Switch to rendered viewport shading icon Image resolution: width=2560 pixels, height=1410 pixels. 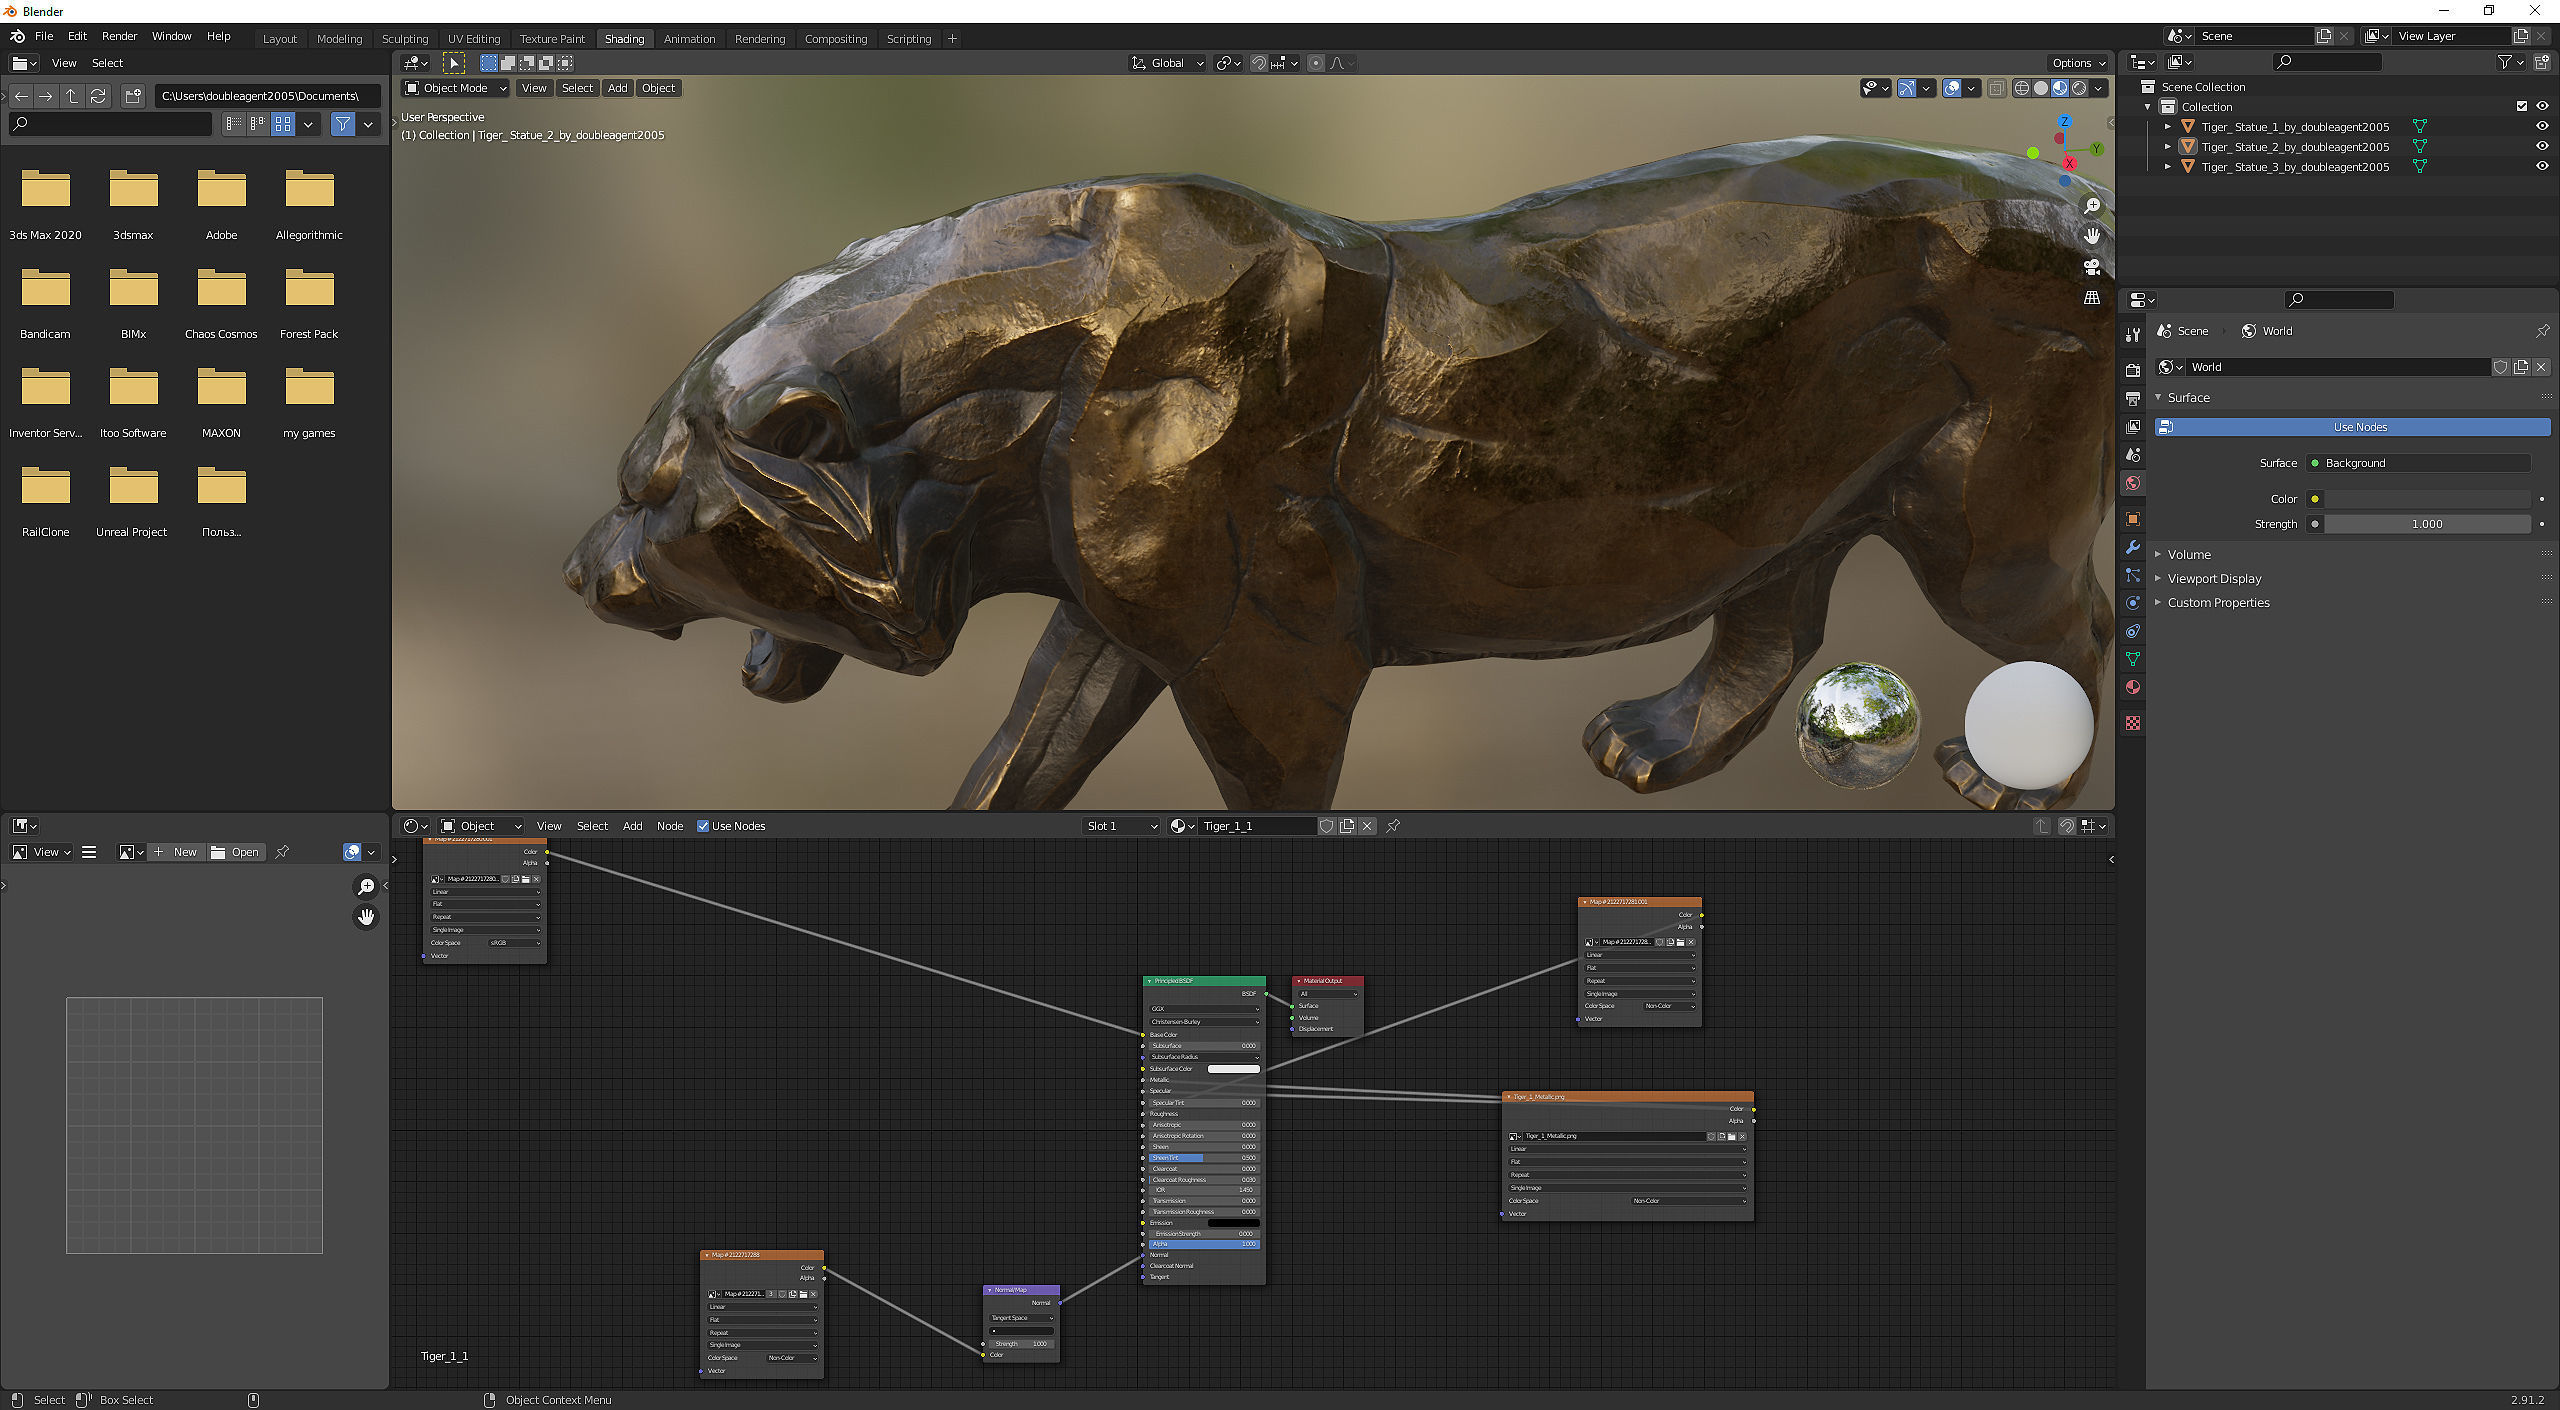[2079, 88]
